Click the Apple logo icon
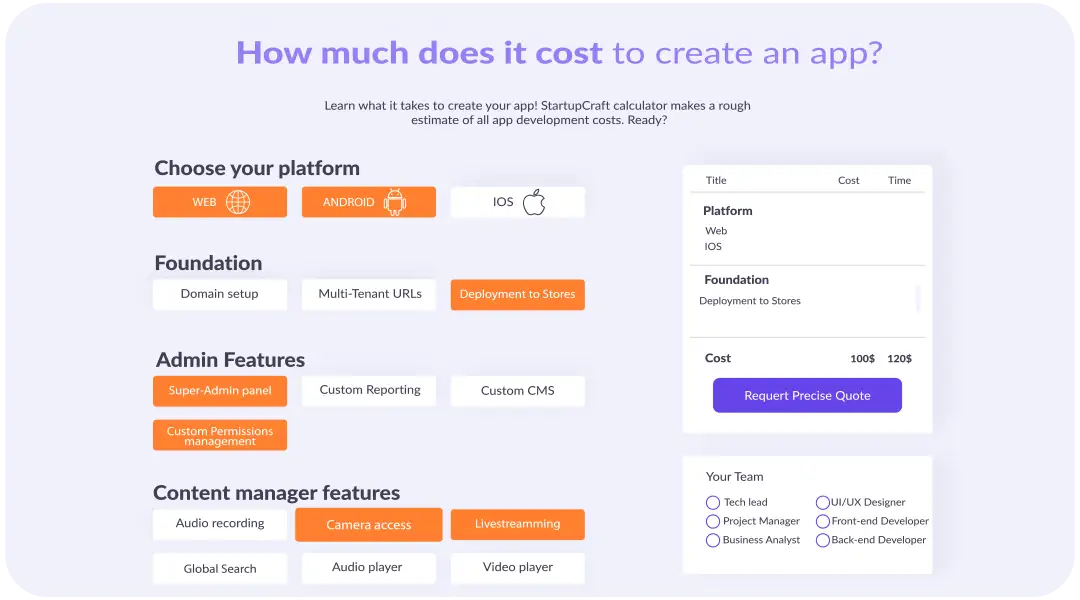The image size is (1080, 600). (x=534, y=202)
